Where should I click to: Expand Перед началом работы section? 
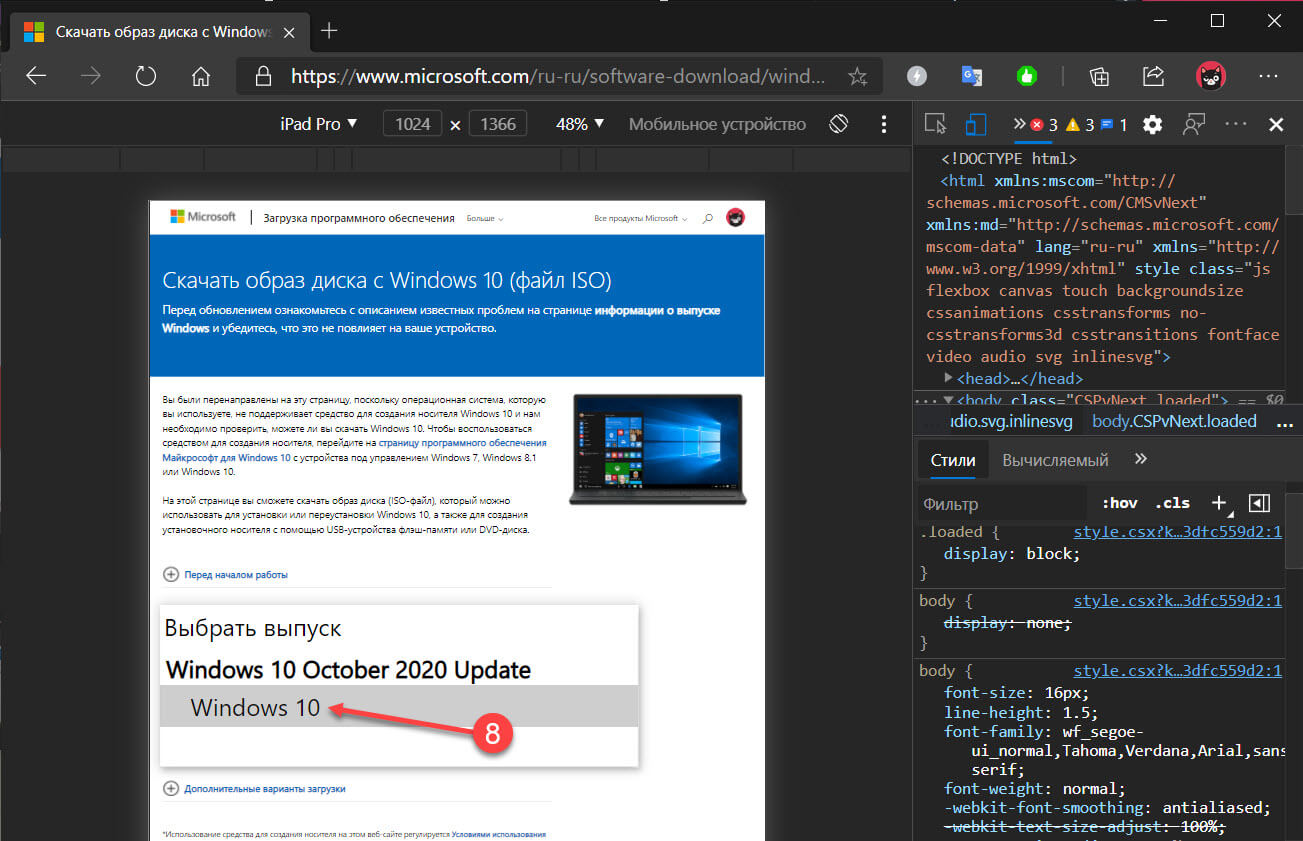coord(226,575)
